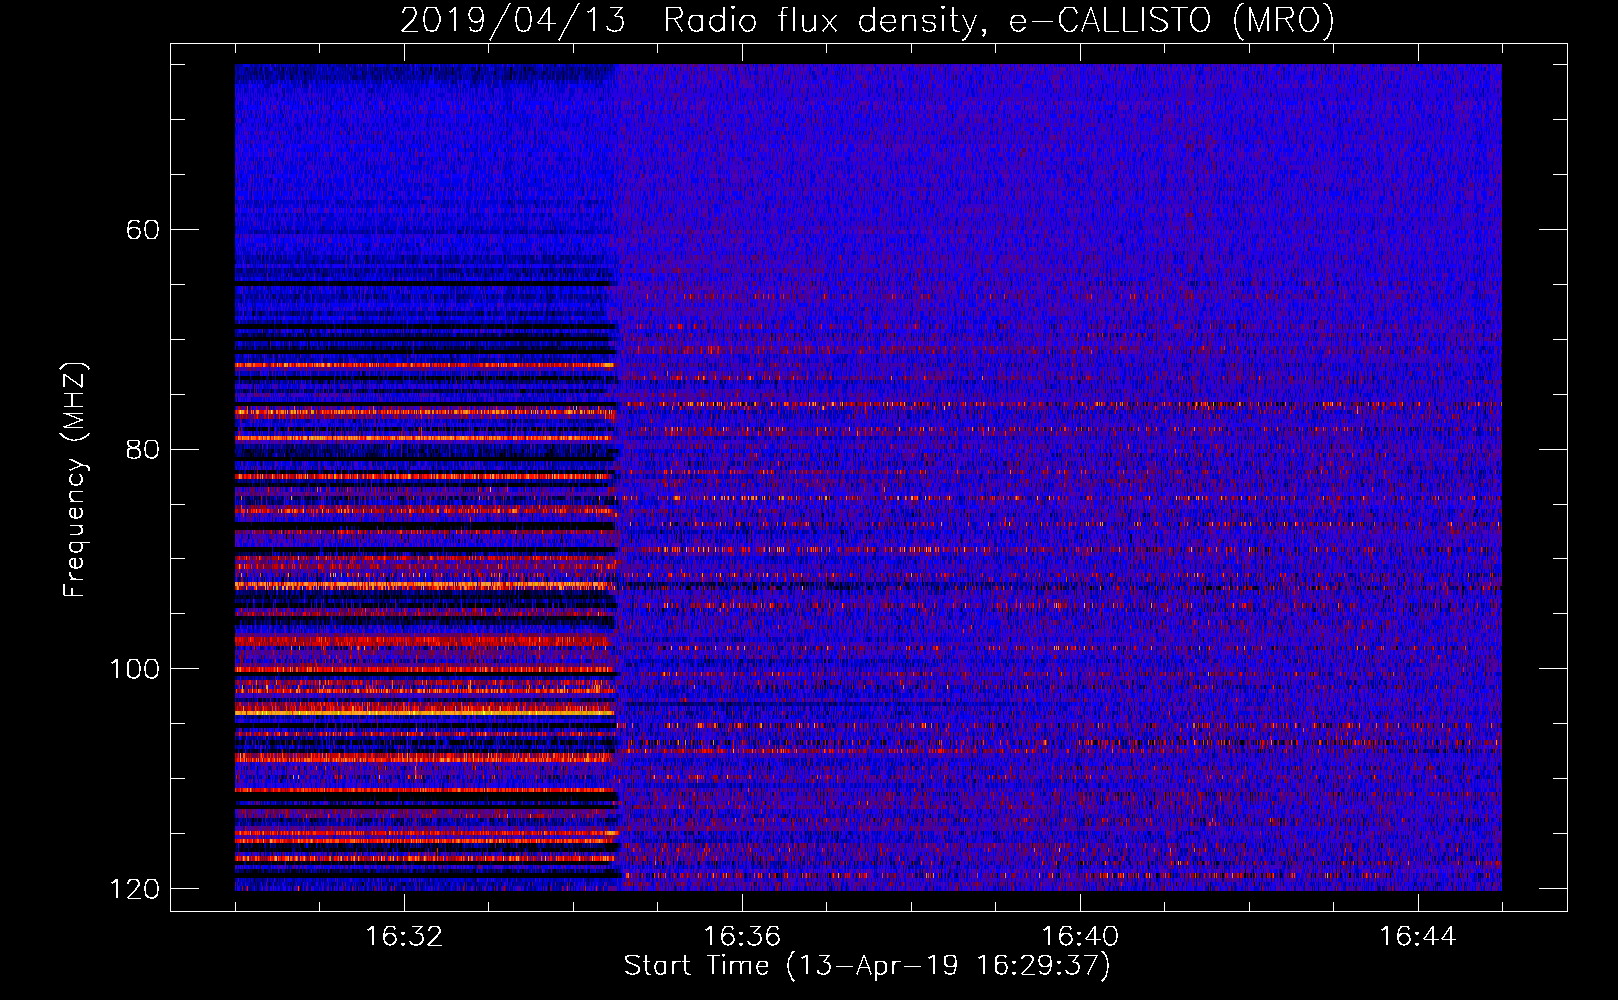Select the 16:36 time axis label
Screen dimensions: 1618x1000
coord(742,937)
